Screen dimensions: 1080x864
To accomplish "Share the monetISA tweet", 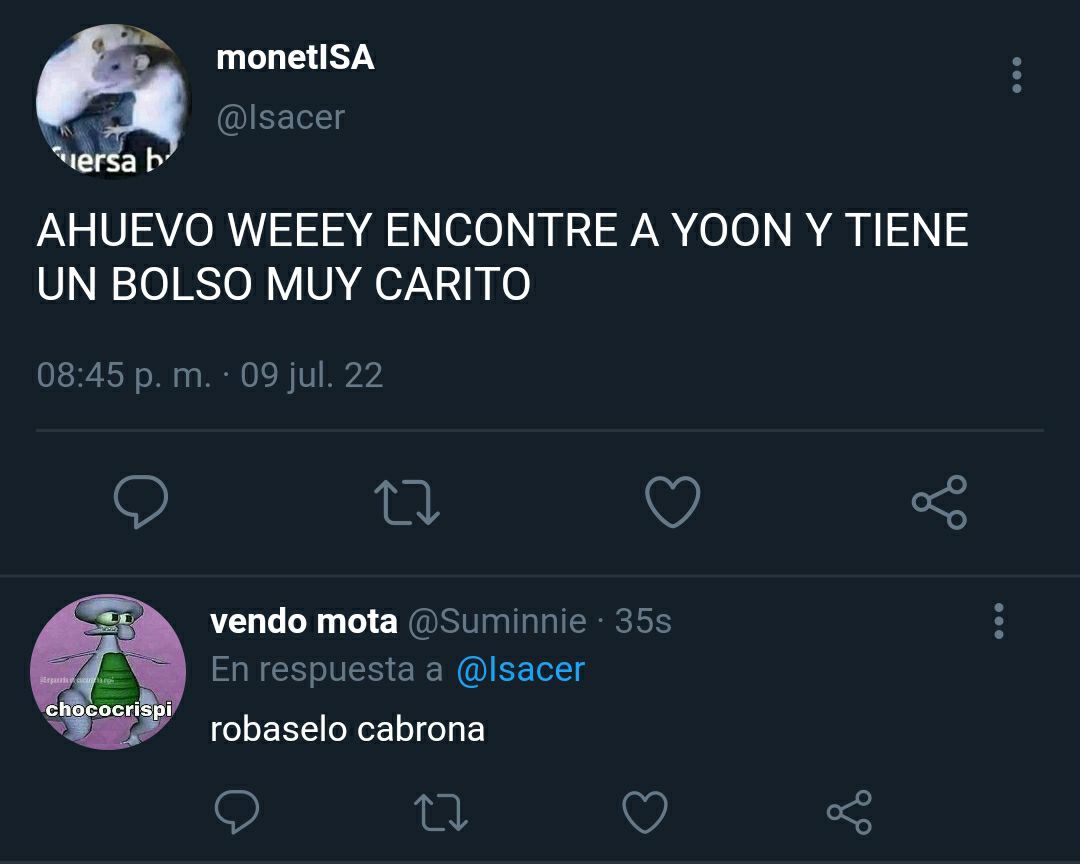I will pos(939,502).
